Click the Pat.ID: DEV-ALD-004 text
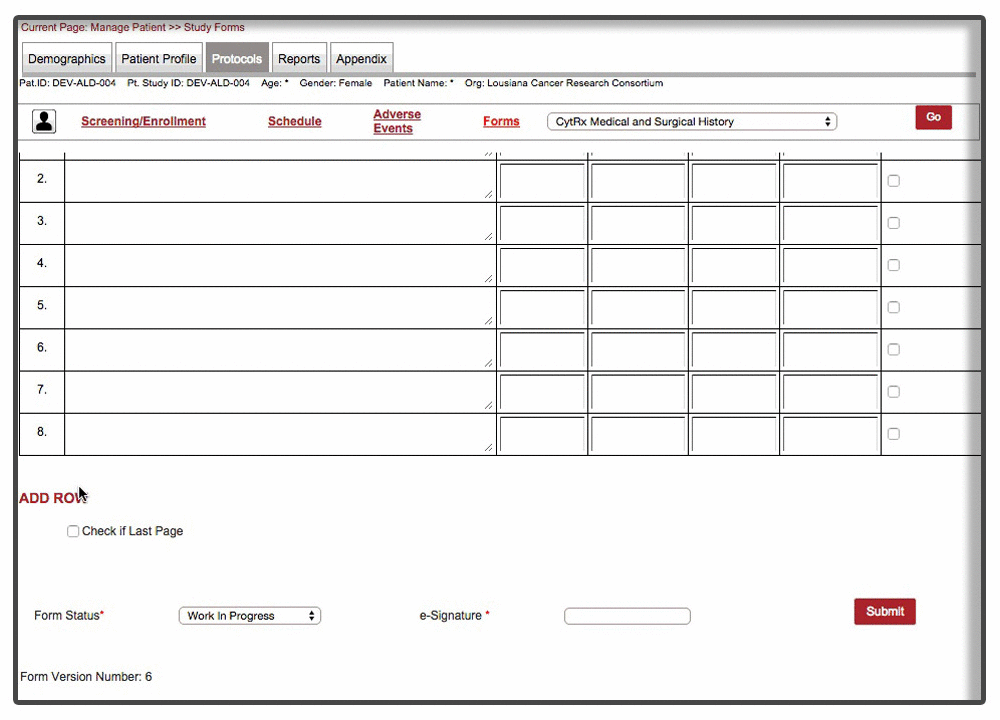 coord(68,83)
